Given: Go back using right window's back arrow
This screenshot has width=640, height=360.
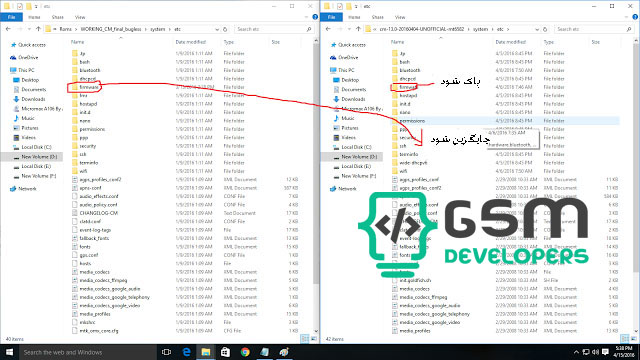Looking at the screenshot, I should click(x=328, y=29).
